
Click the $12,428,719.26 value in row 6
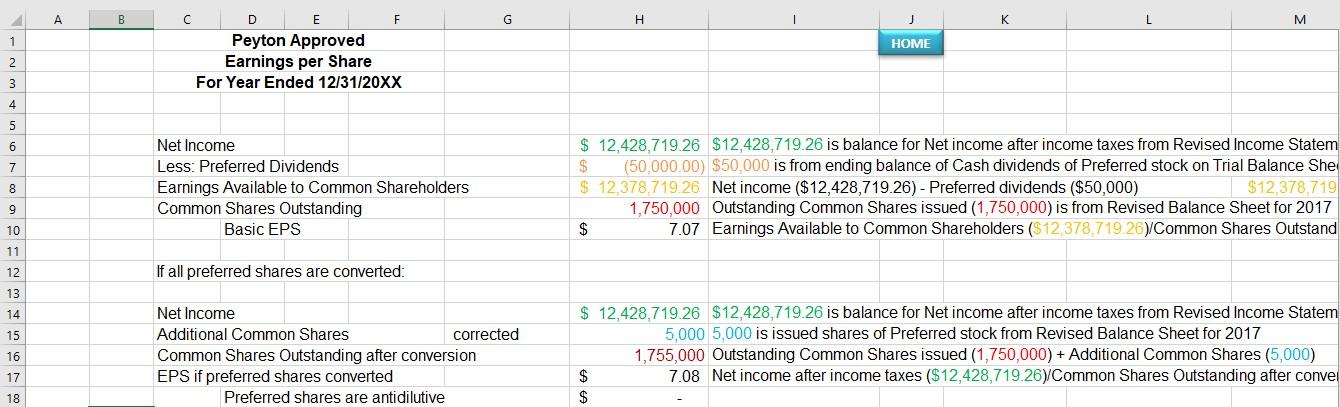click(x=640, y=146)
